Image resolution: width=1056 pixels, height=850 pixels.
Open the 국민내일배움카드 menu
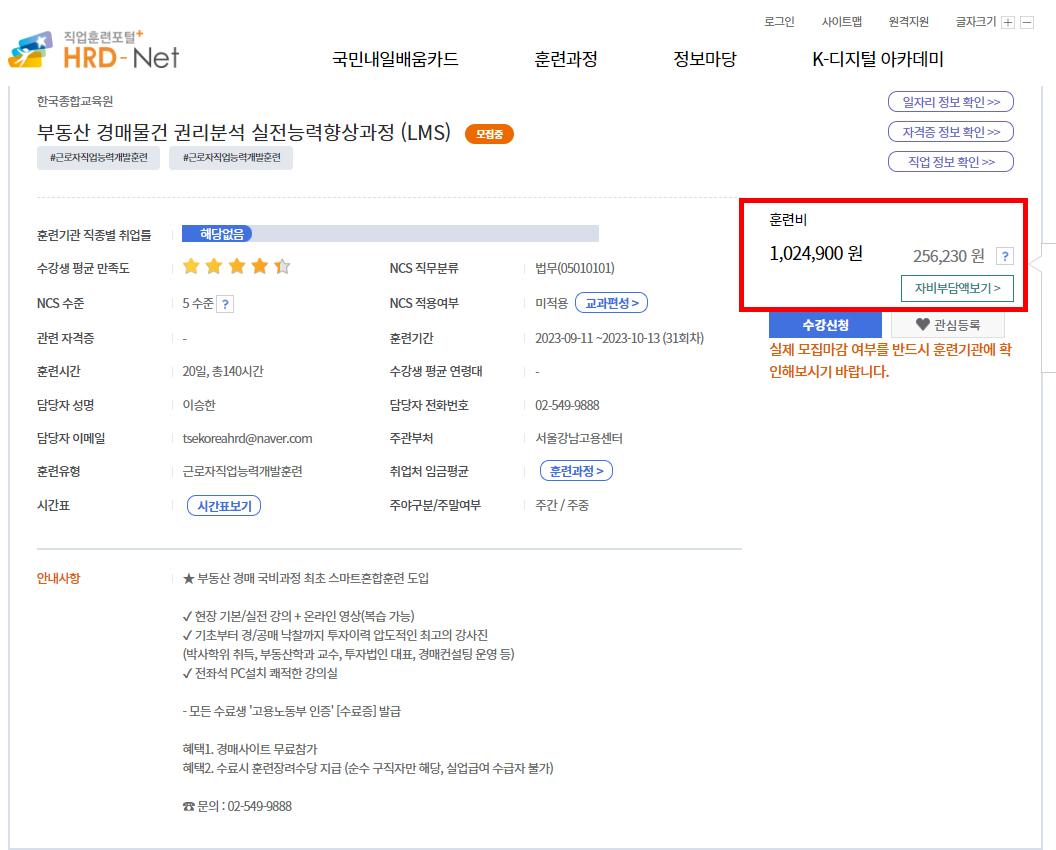[x=394, y=60]
